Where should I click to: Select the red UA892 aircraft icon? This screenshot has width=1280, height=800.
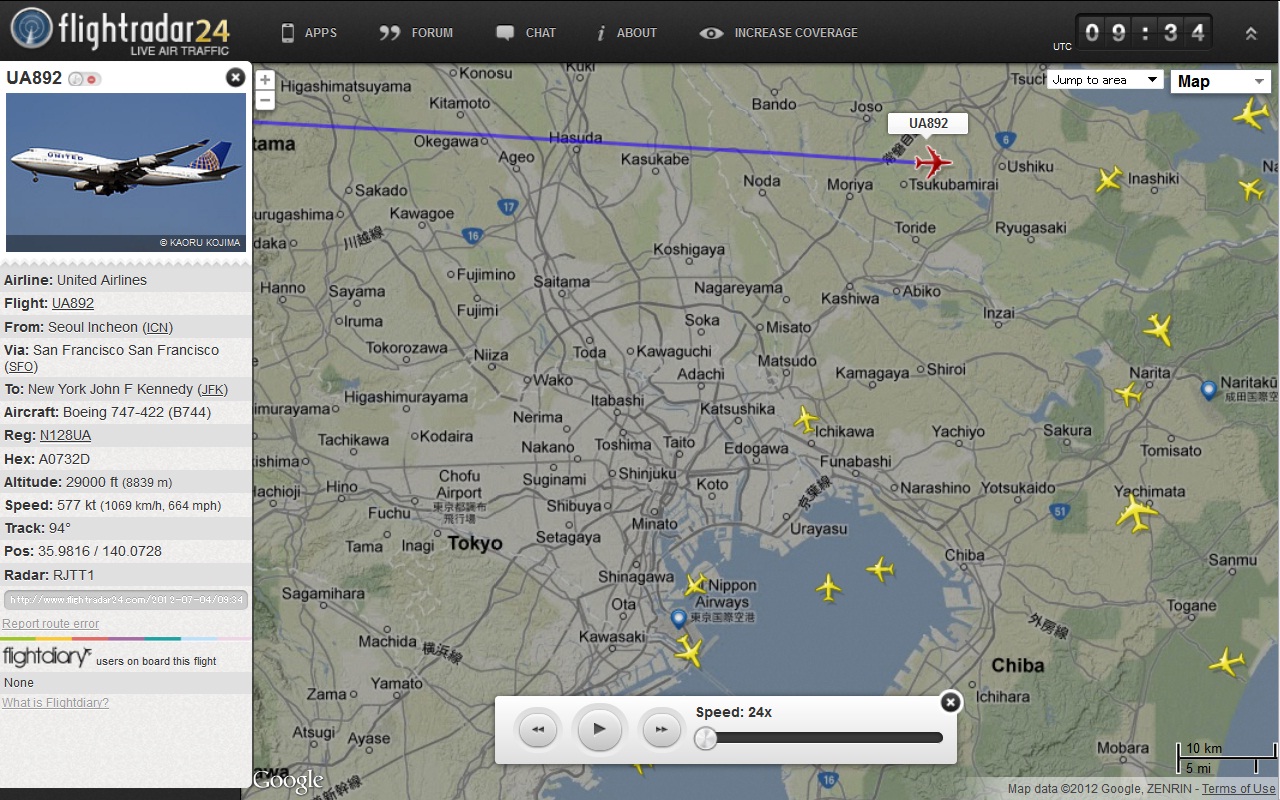[932, 162]
